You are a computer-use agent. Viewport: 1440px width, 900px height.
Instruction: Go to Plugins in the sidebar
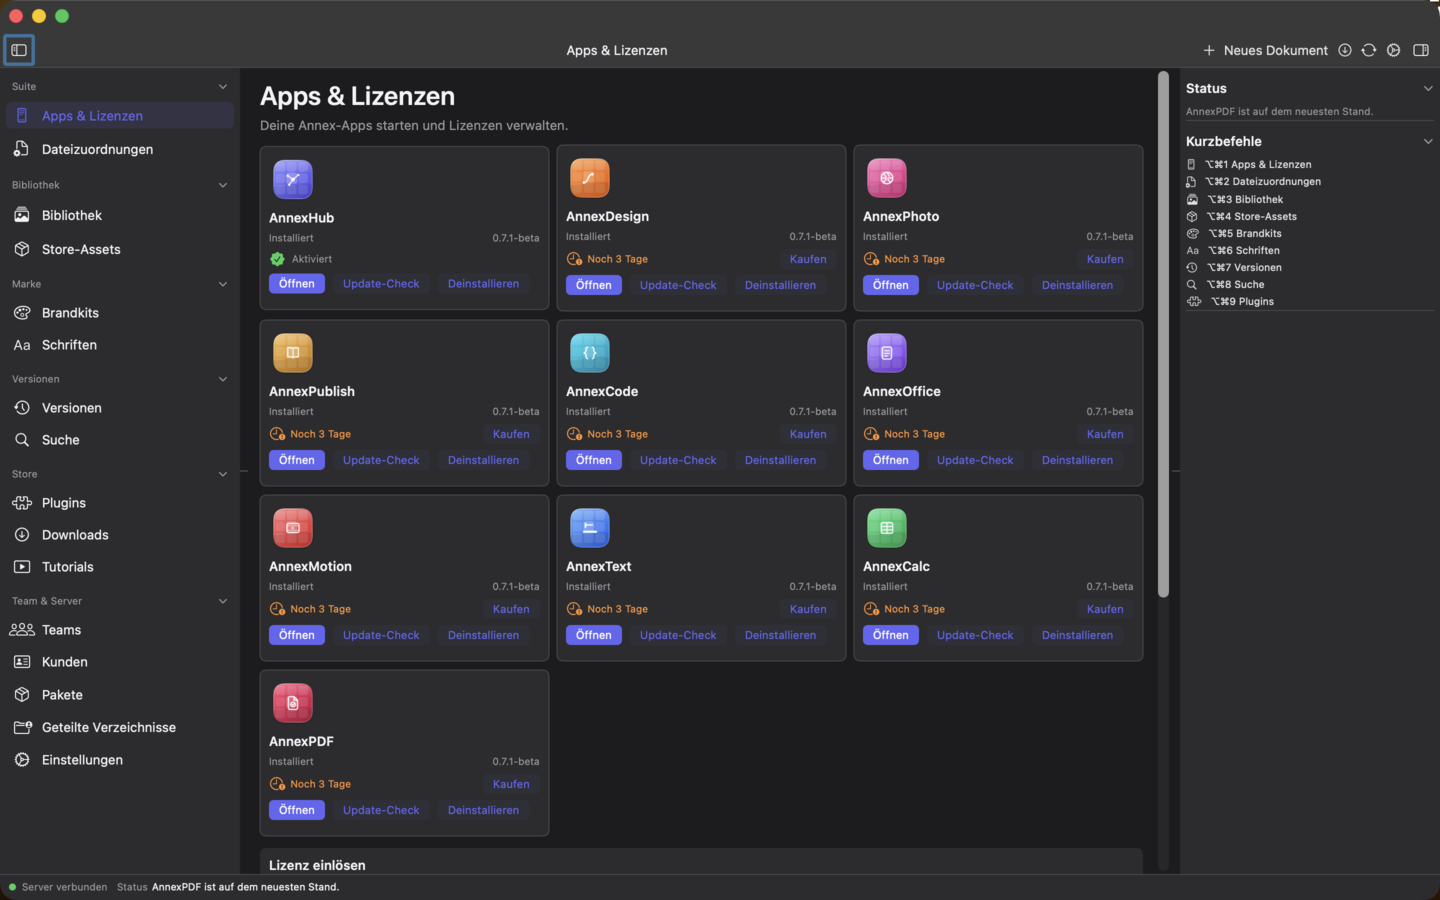pyautogui.click(x=120, y=503)
